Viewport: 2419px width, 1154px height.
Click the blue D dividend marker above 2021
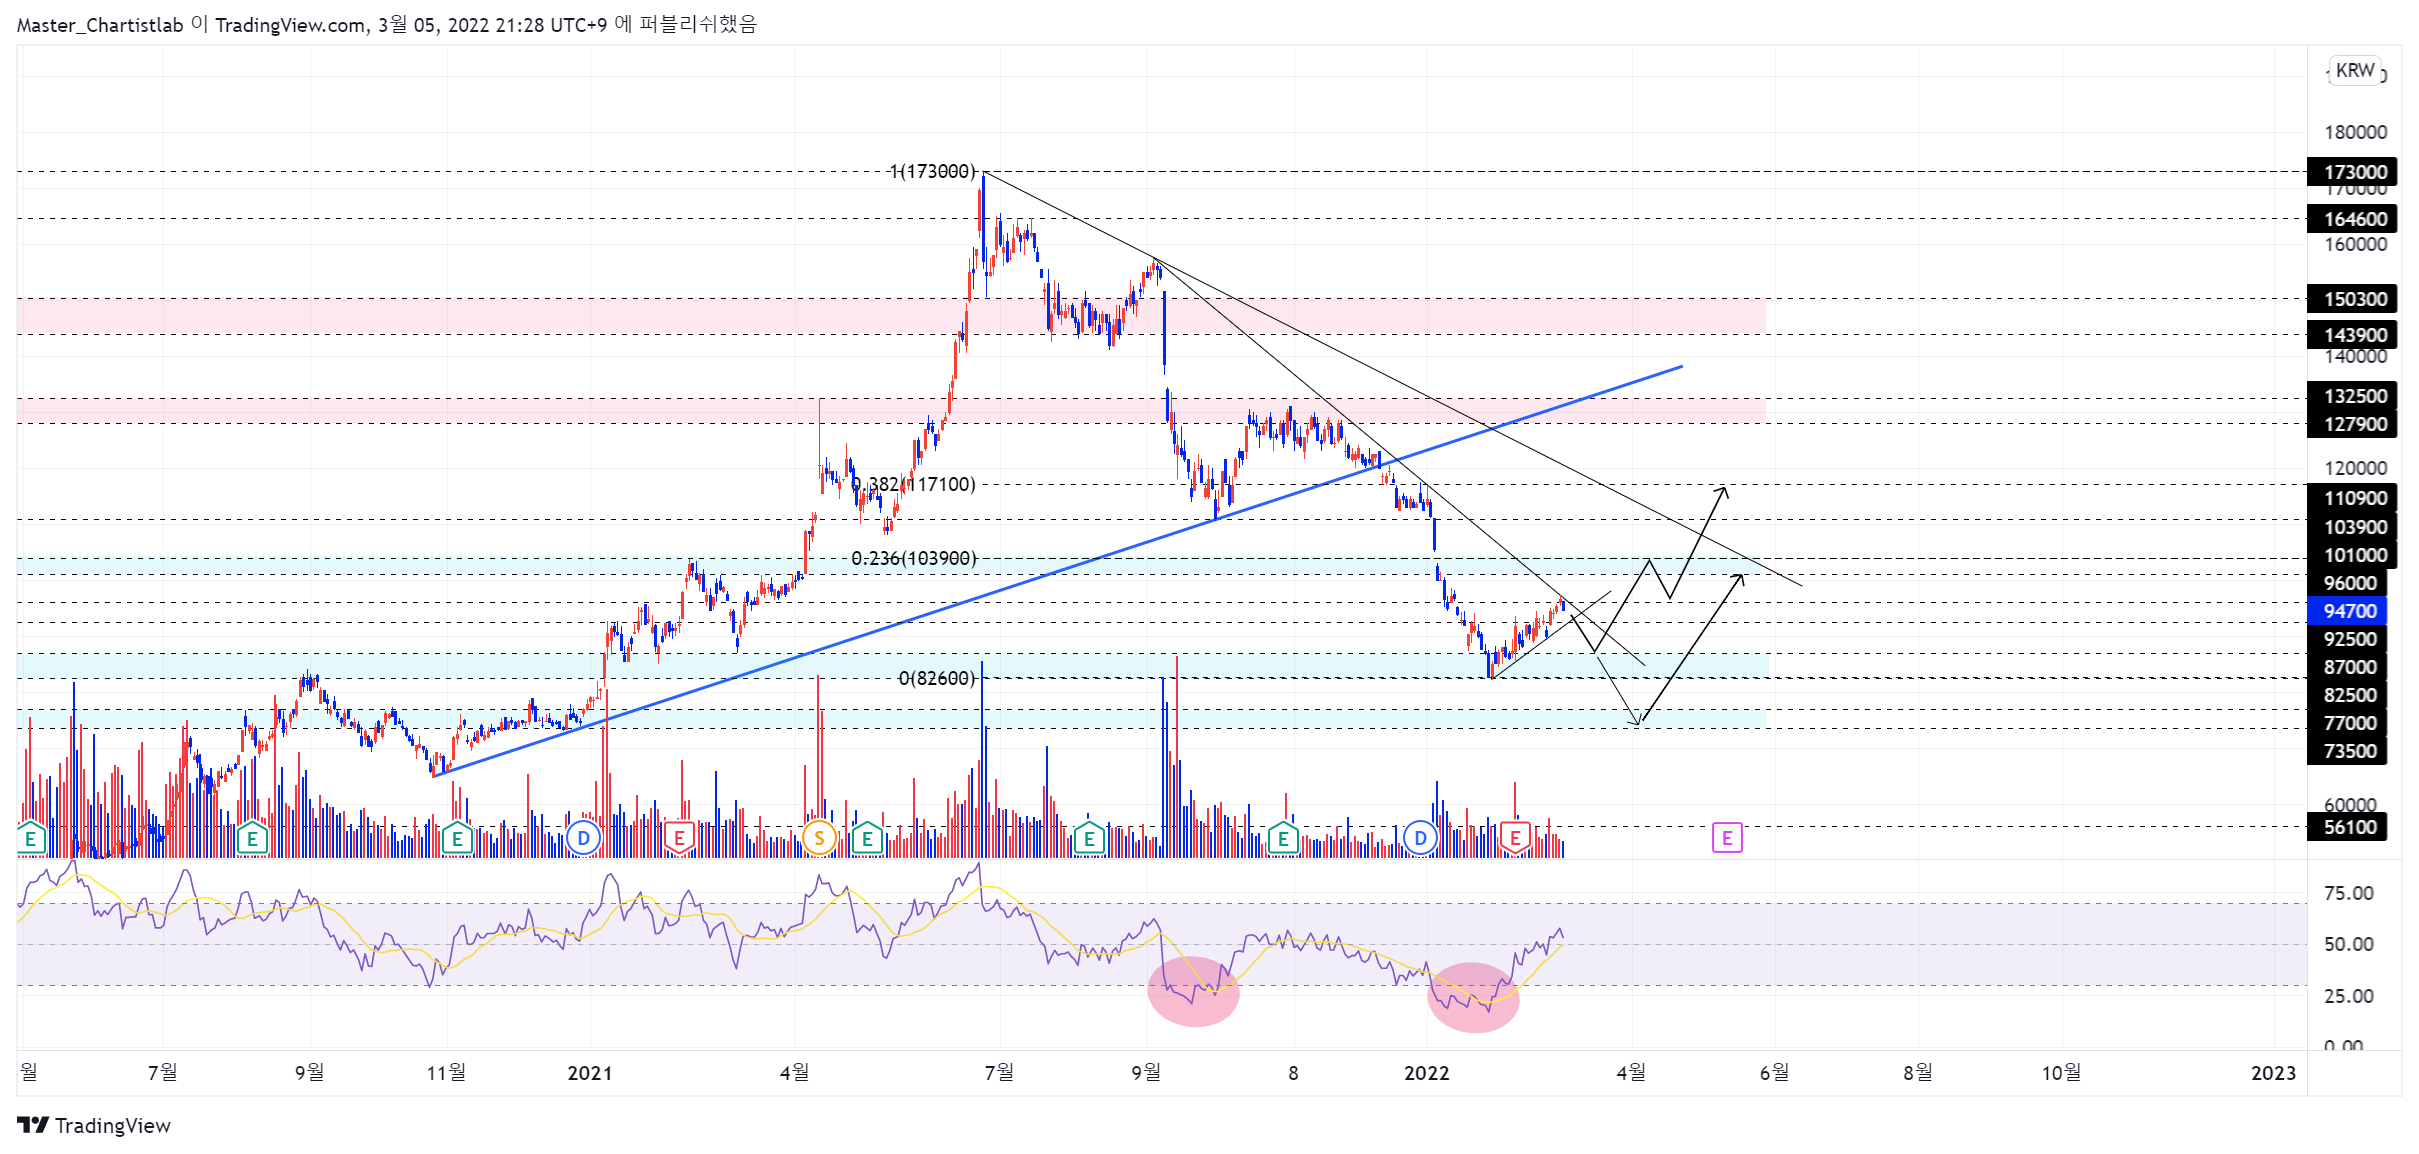[583, 838]
